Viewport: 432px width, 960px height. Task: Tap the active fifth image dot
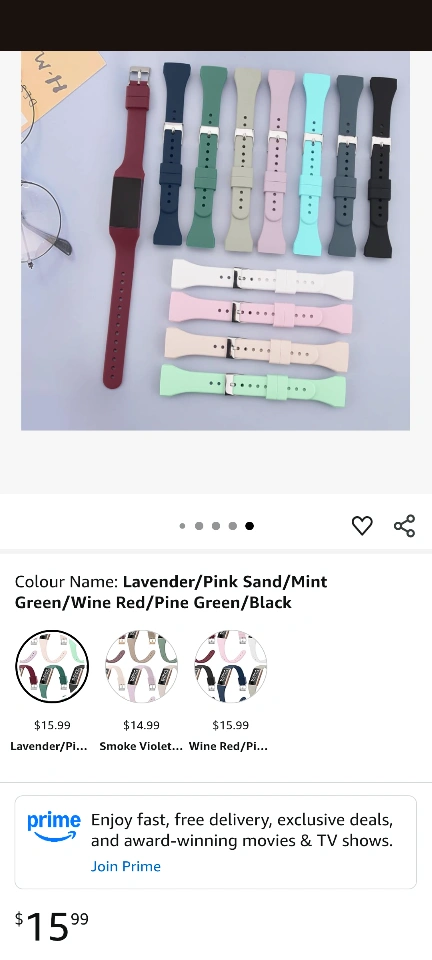(250, 526)
